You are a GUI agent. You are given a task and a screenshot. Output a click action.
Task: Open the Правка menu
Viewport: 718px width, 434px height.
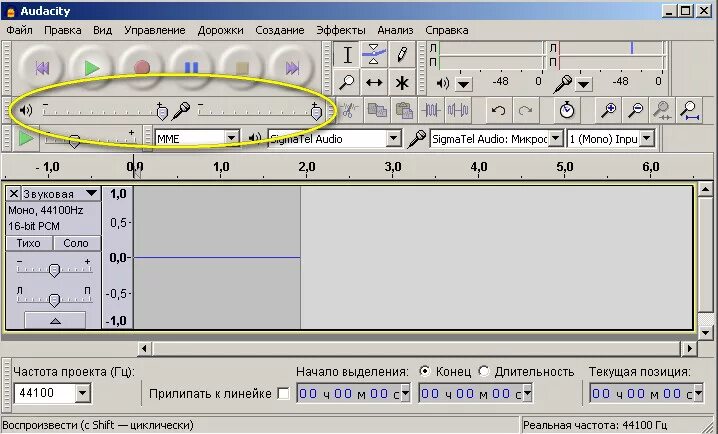[63, 30]
